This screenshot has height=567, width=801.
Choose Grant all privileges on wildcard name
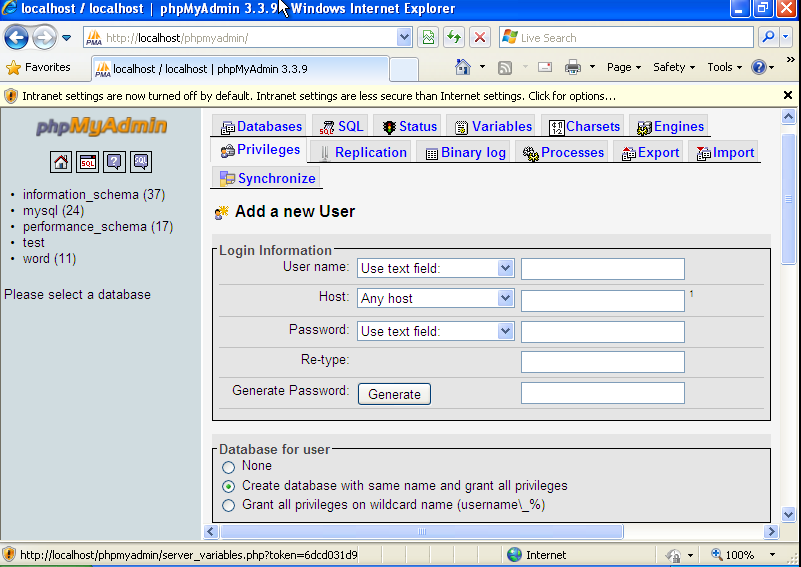coord(229,506)
